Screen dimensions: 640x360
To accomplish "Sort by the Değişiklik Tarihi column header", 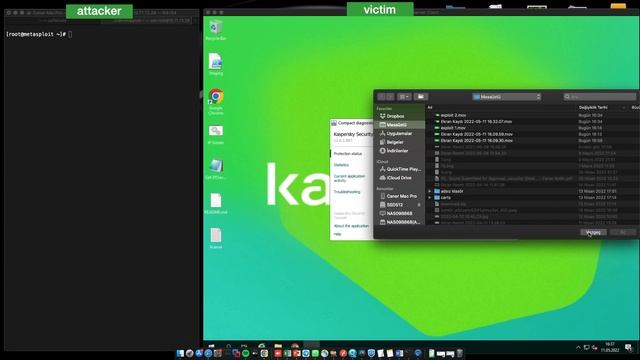I will 593,107.
